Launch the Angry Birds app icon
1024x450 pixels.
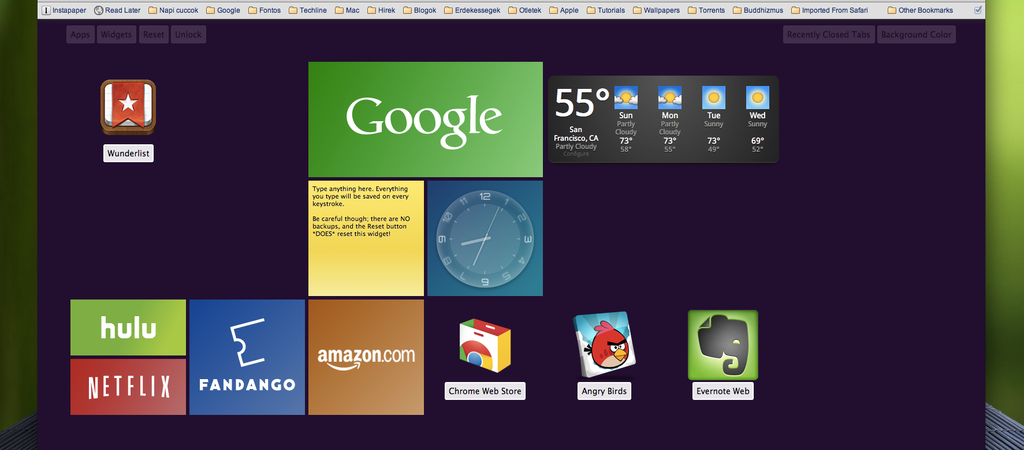(x=604, y=345)
